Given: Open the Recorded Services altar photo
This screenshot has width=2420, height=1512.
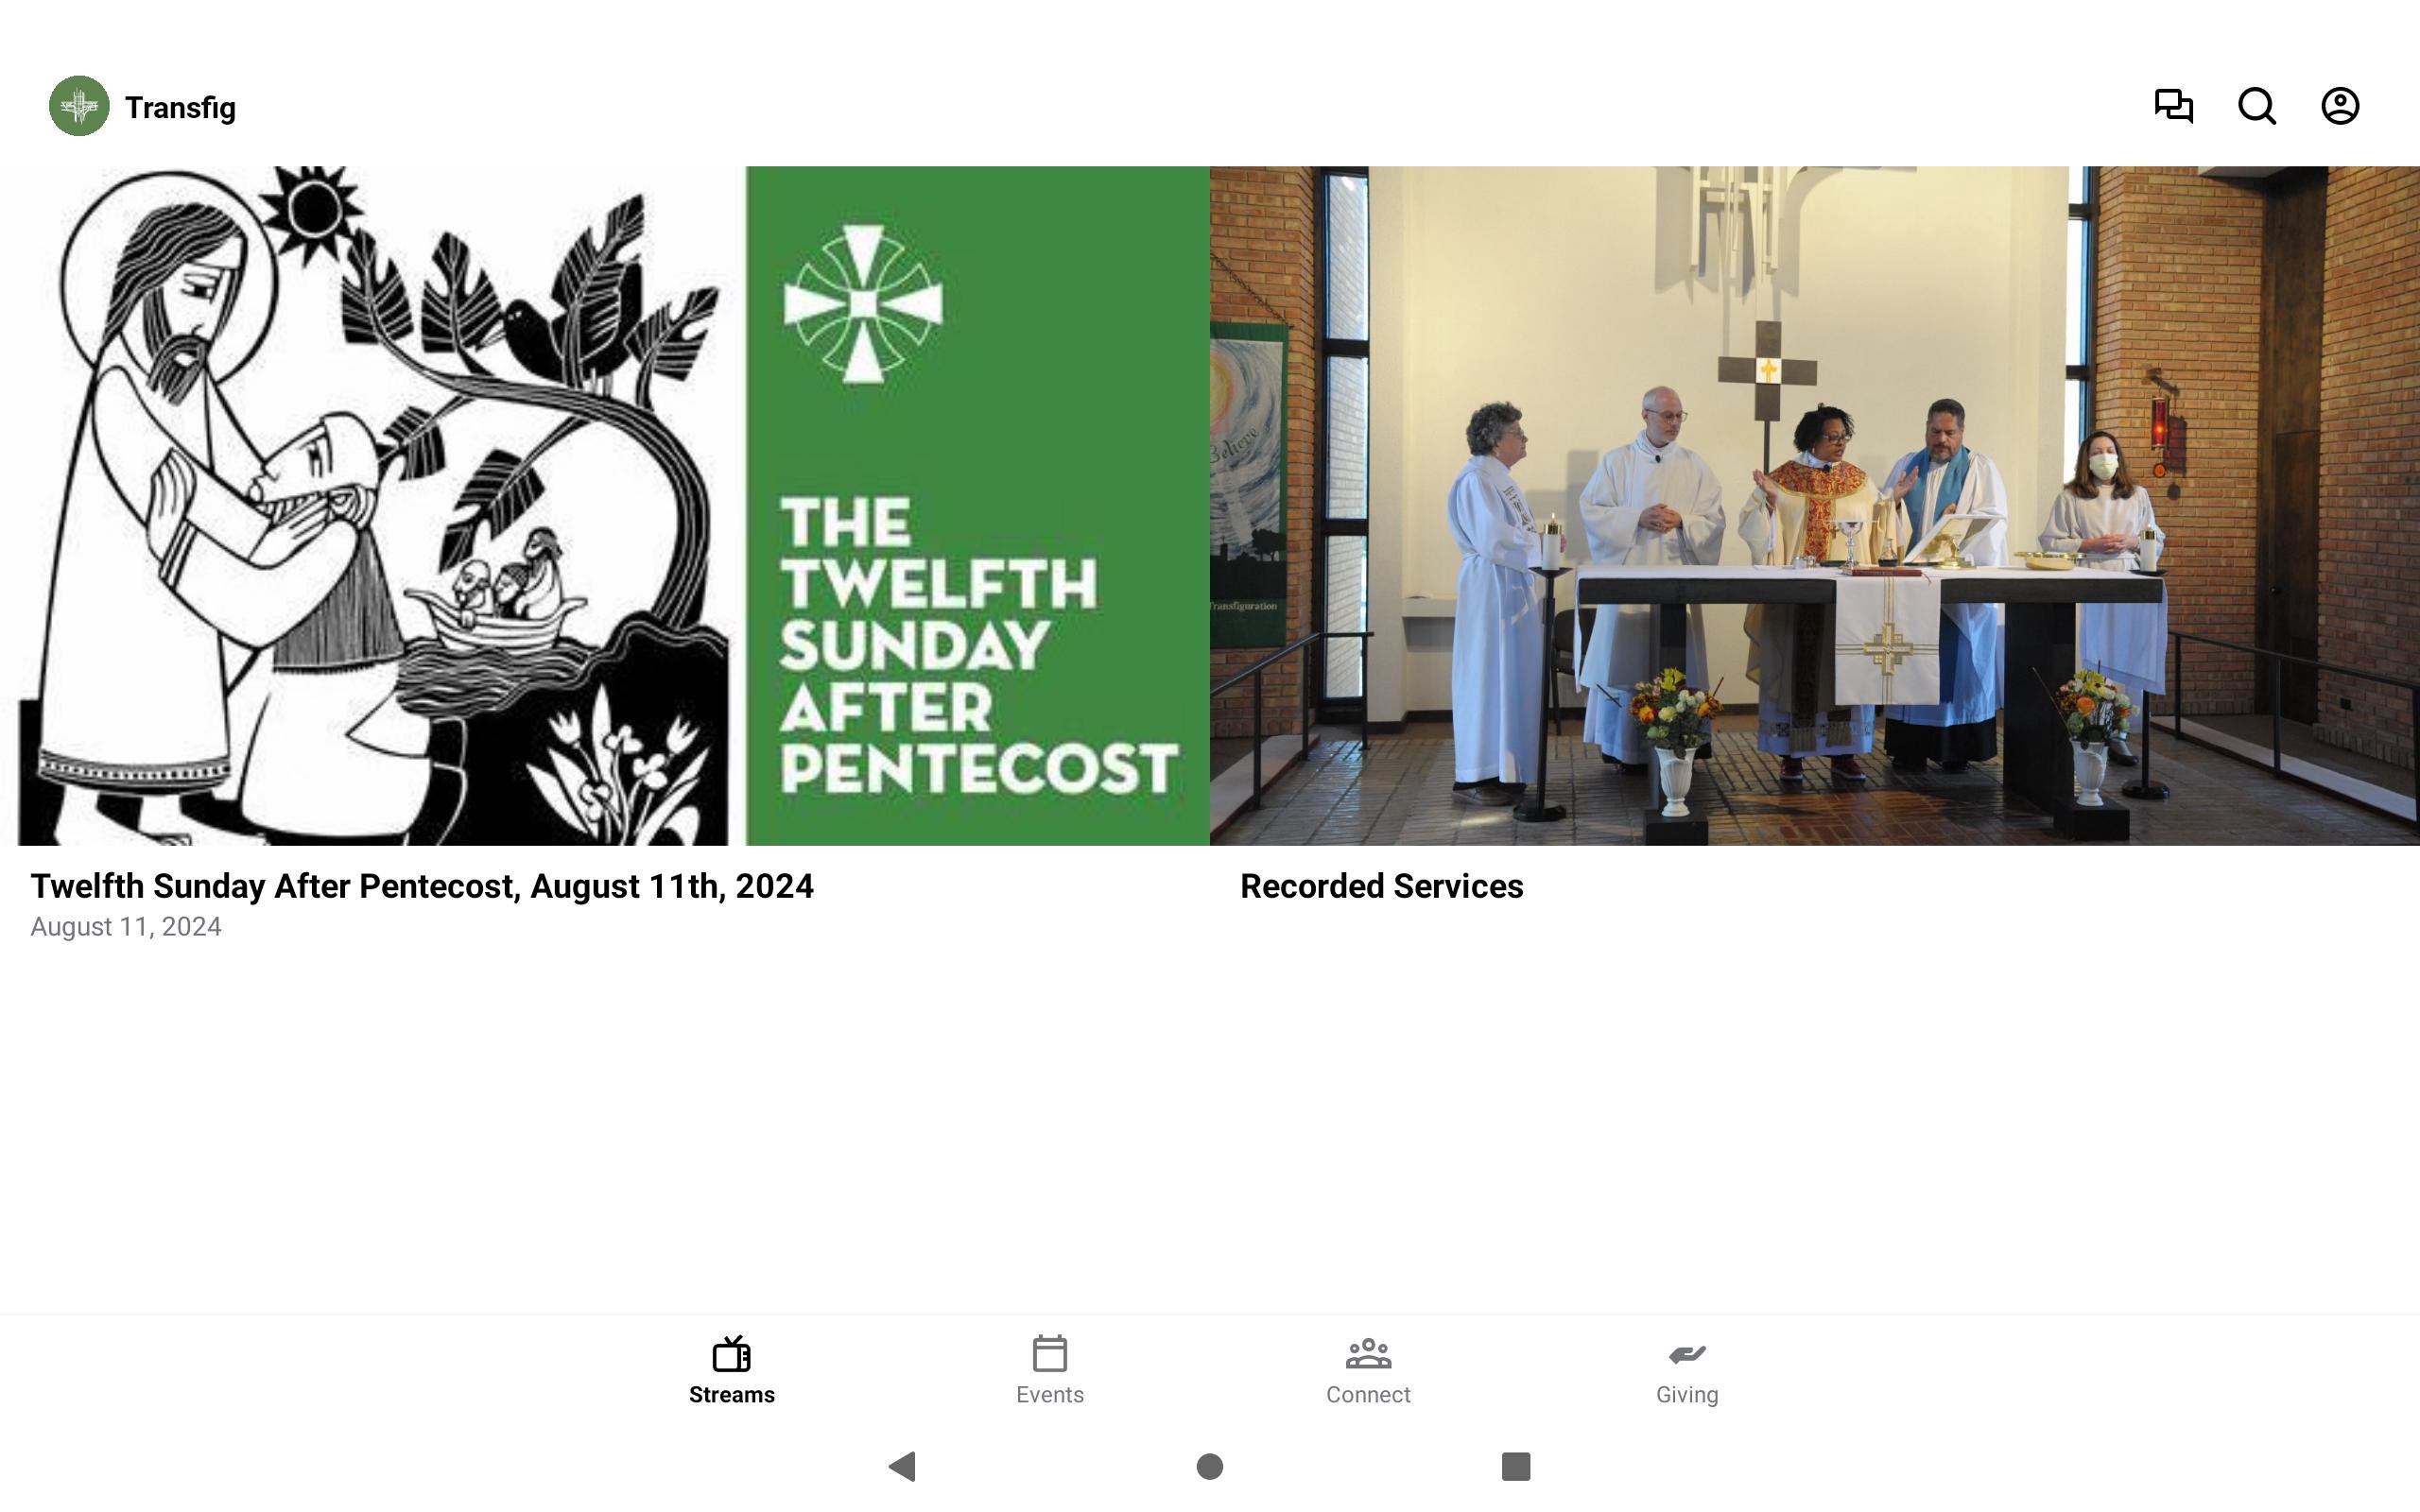Looking at the screenshot, I should click(1815, 506).
